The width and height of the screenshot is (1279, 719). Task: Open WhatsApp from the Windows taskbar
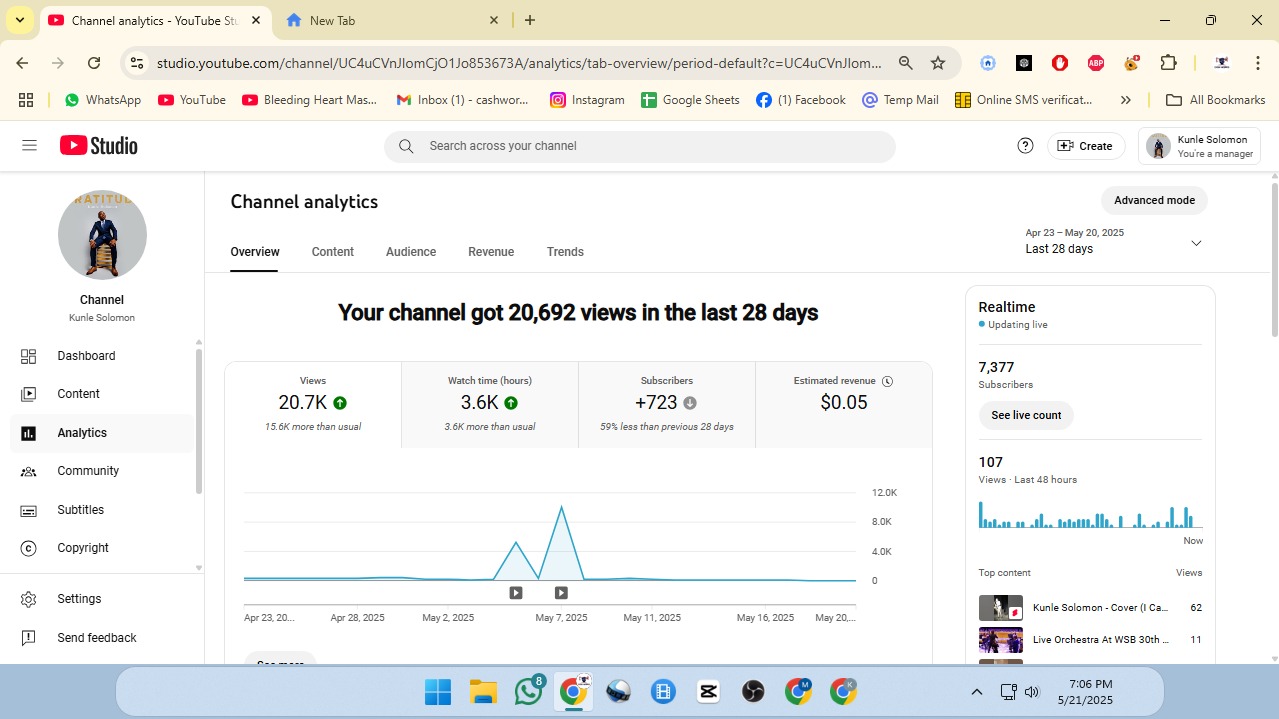528,691
